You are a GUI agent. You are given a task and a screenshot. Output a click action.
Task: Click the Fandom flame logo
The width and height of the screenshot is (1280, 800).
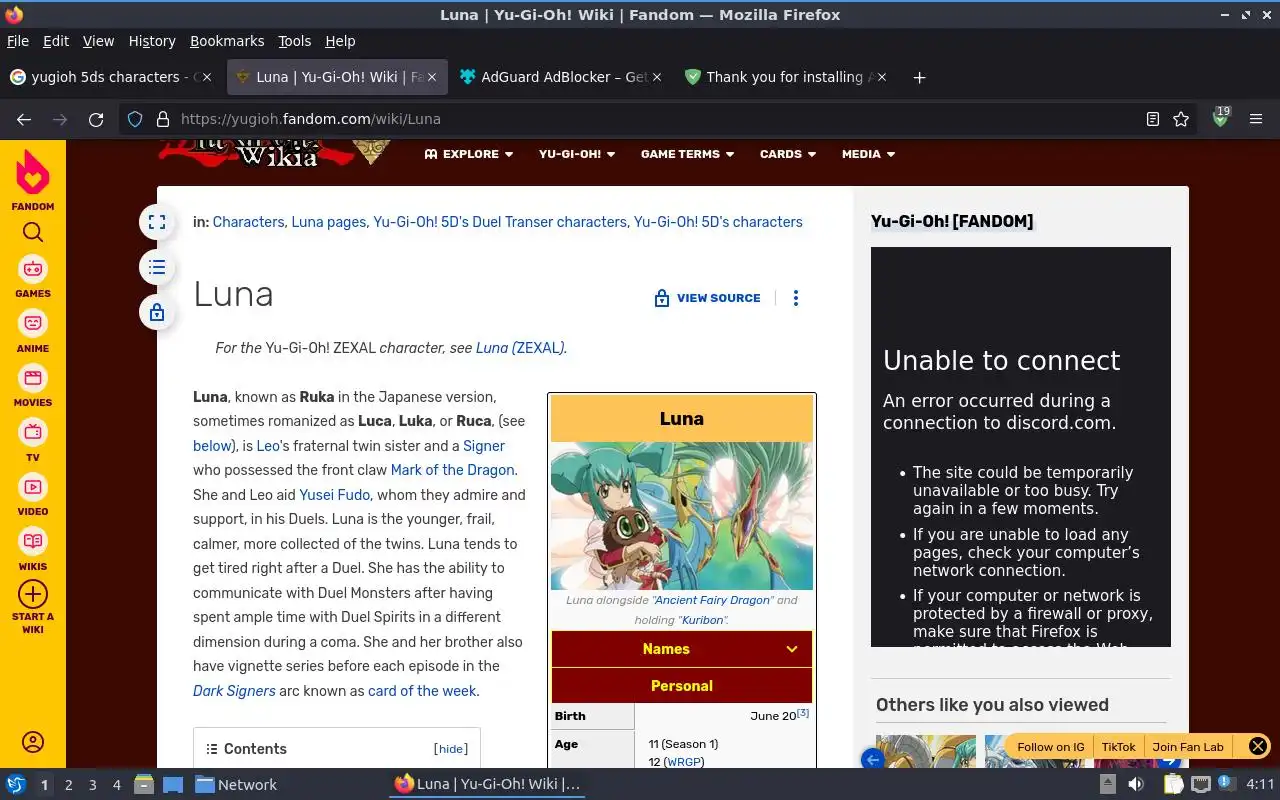(x=33, y=172)
